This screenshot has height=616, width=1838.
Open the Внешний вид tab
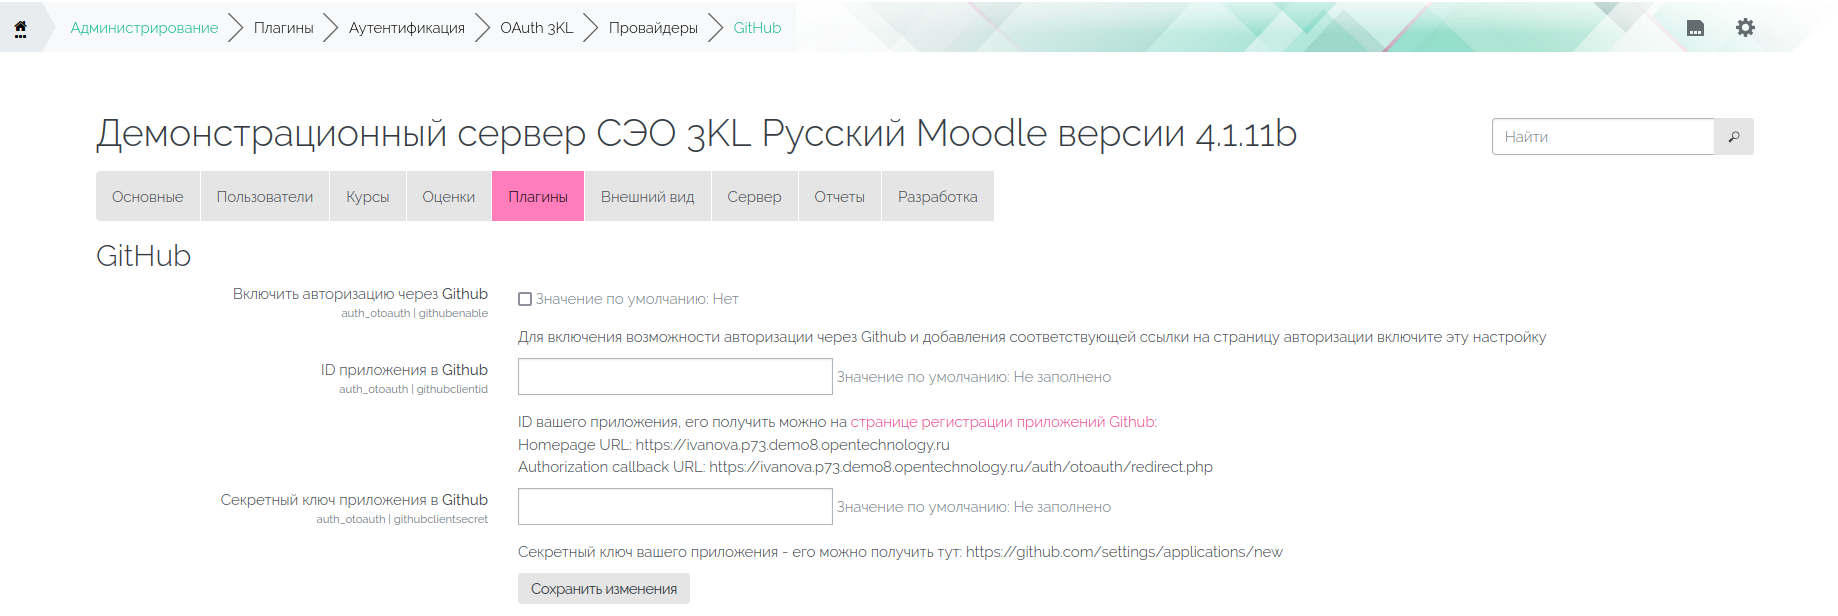click(648, 197)
